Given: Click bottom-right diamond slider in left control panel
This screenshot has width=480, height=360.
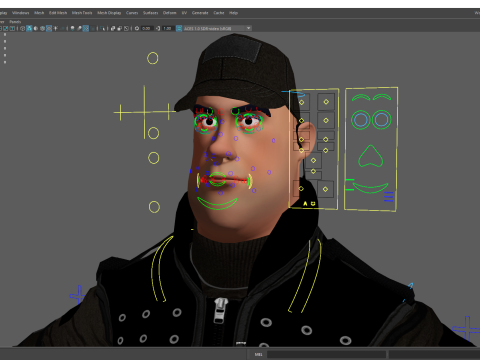Looking at the screenshot, I should coord(325,189).
